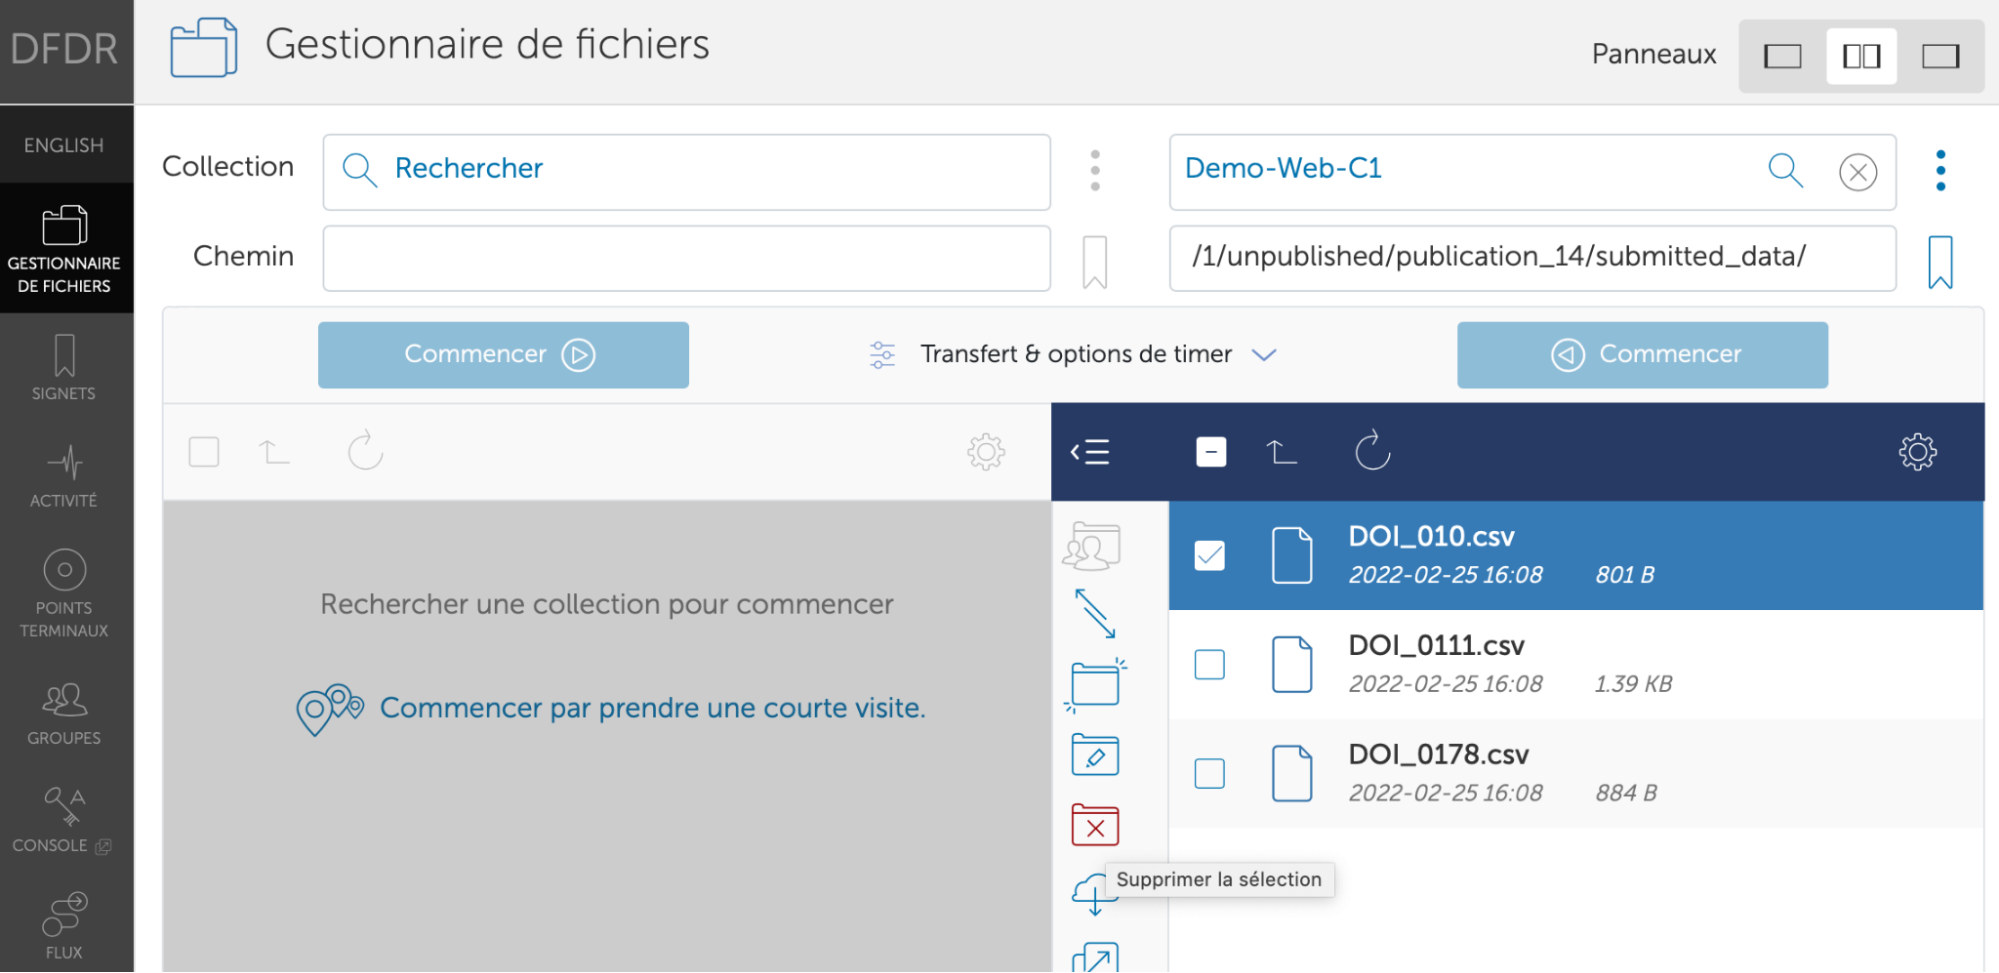Screen dimensions: 1999x973
Task: Uncheck the DOI_010.csv checkbox
Action: pyautogui.click(x=1210, y=555)
